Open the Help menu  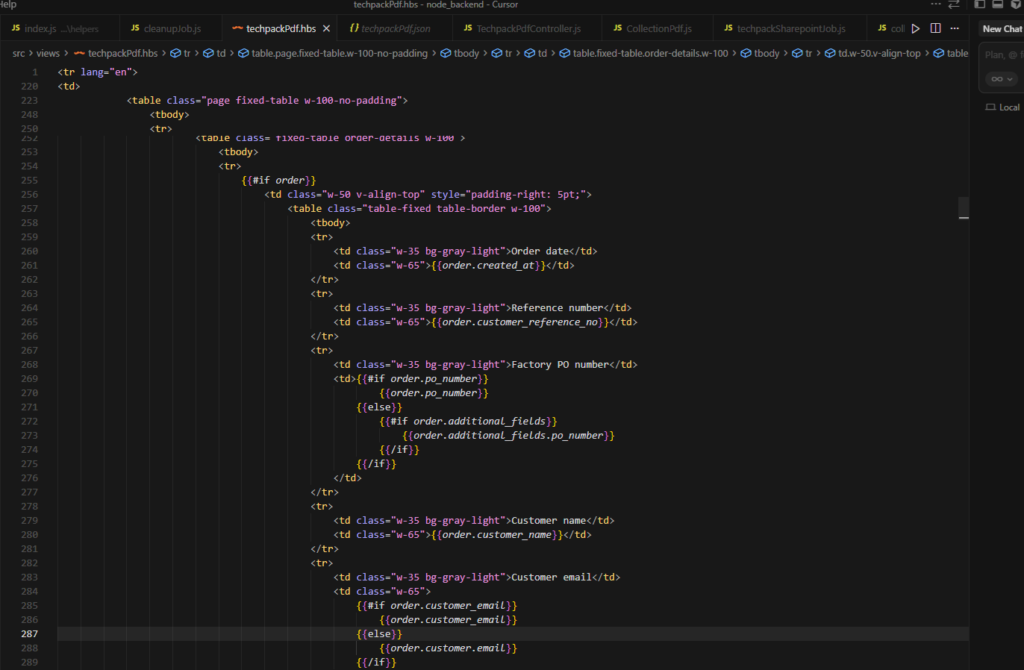6,4
